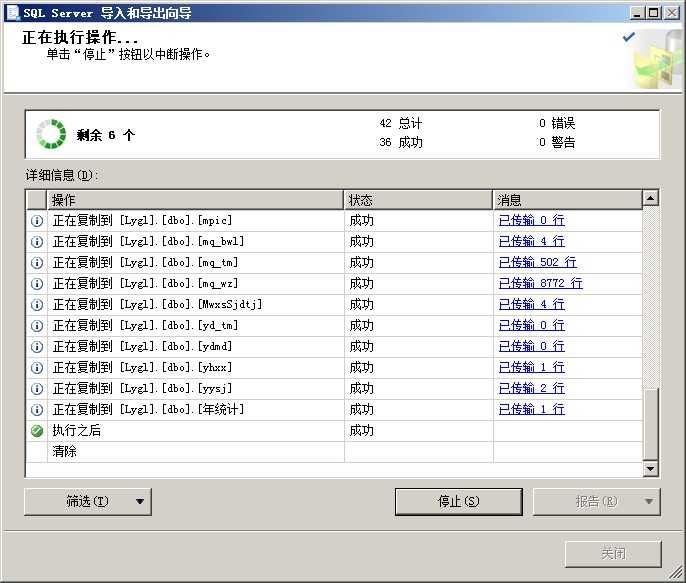Click the wizard title bar icon

click(12, 12)
